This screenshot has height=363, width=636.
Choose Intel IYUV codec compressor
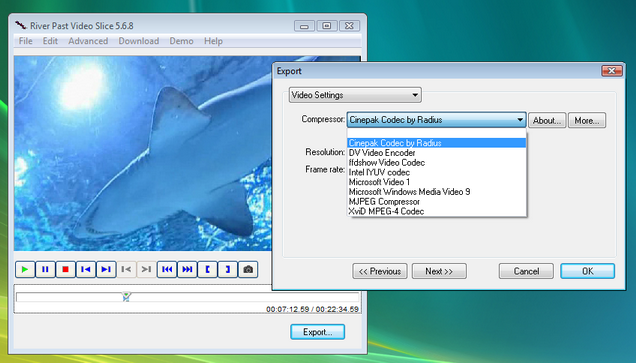pyautogui.click(x=437, y=172)
